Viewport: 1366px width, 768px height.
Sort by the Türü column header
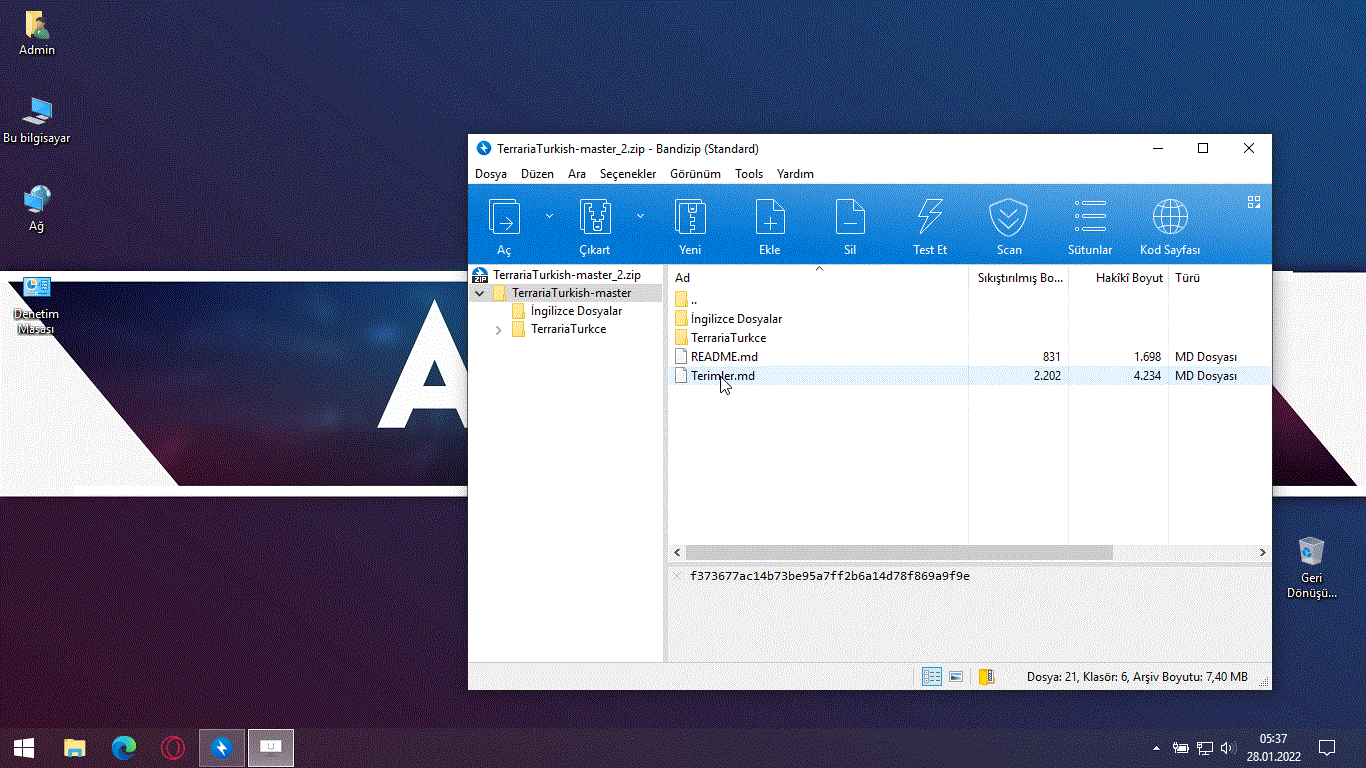[x=1219, y=278]
